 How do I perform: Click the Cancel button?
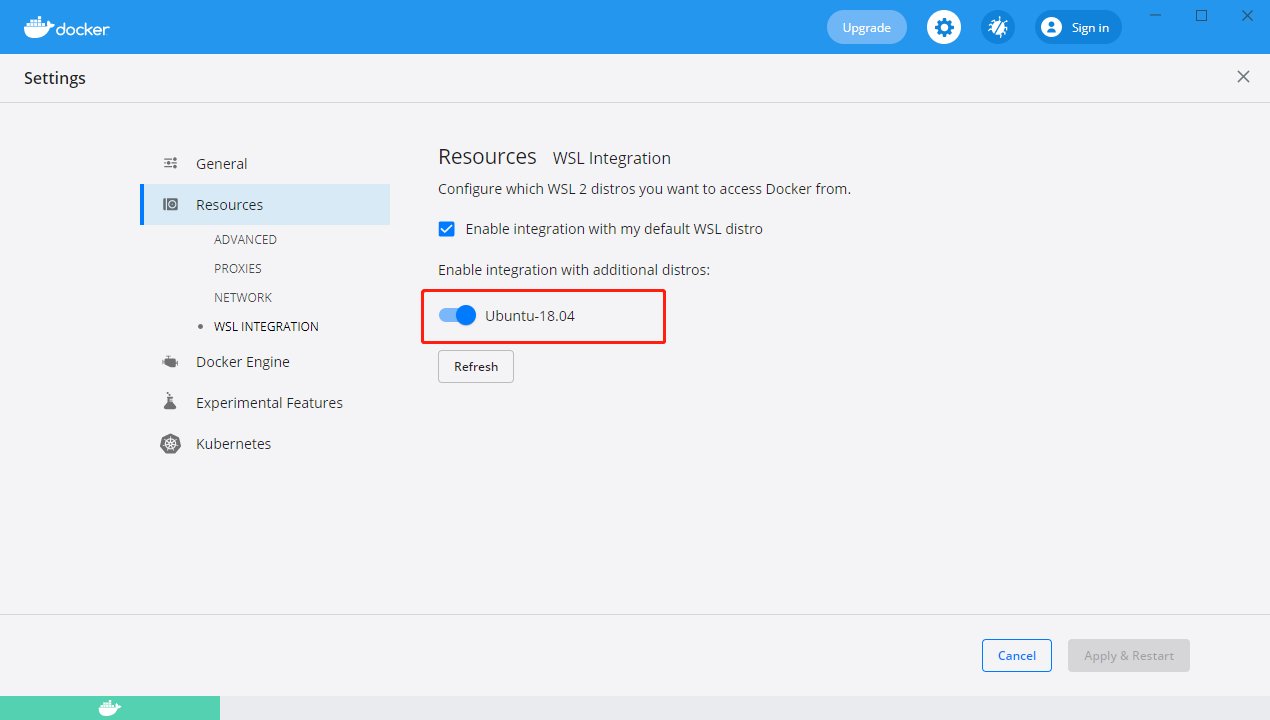1016,656
